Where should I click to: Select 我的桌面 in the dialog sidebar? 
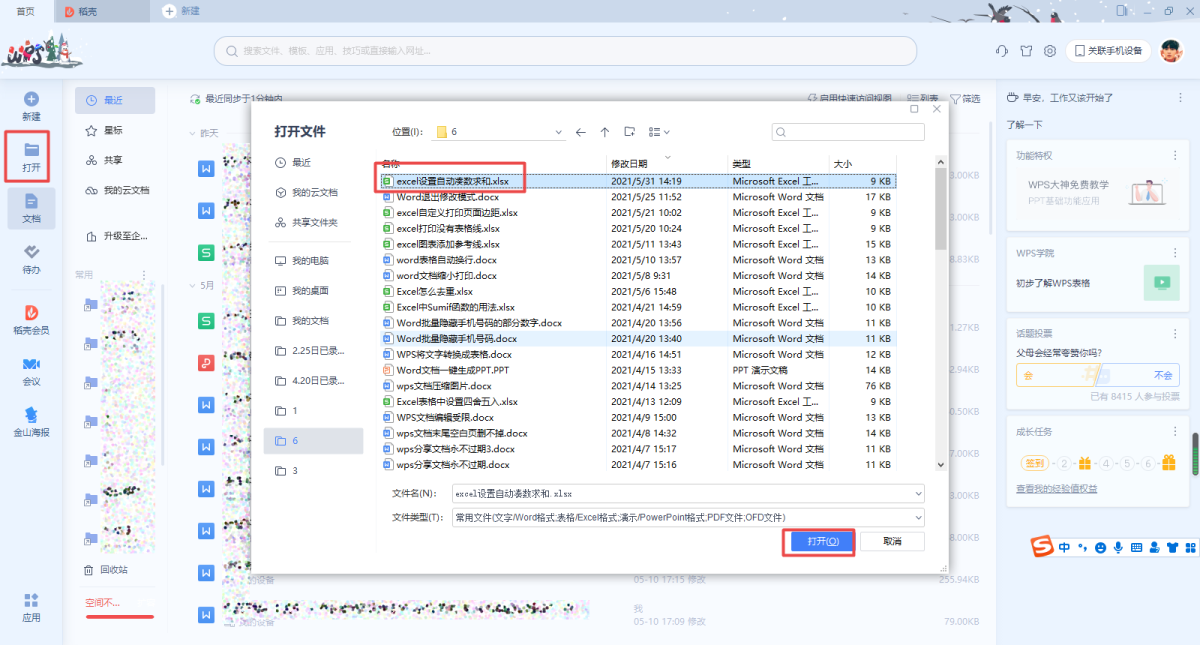point(310,290)
